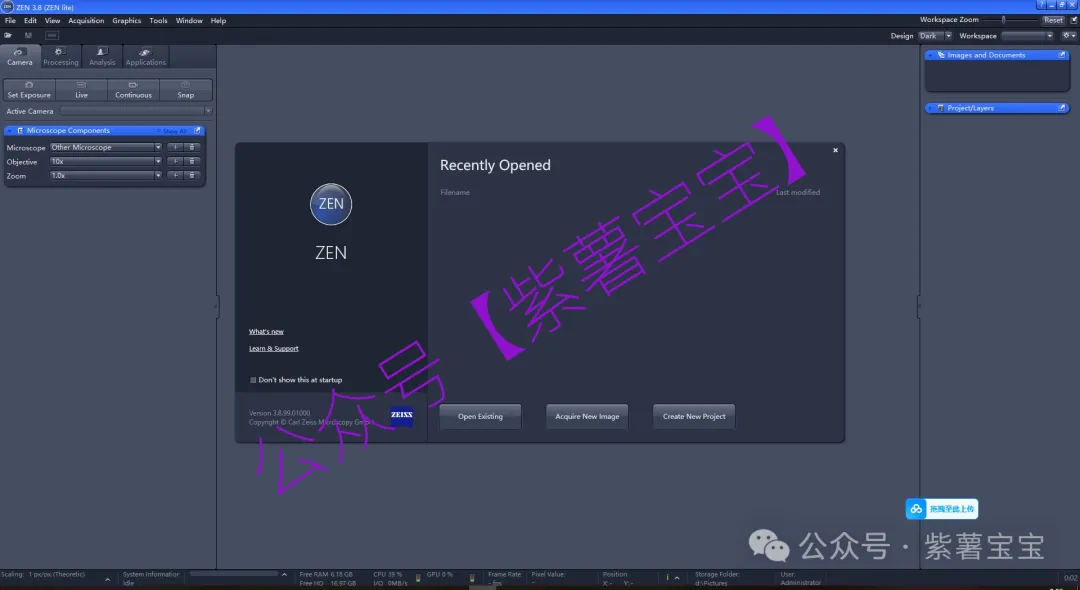1080x590 pixels.
Task: Click the Snap camera button
Action: click(x=185, y=90)
